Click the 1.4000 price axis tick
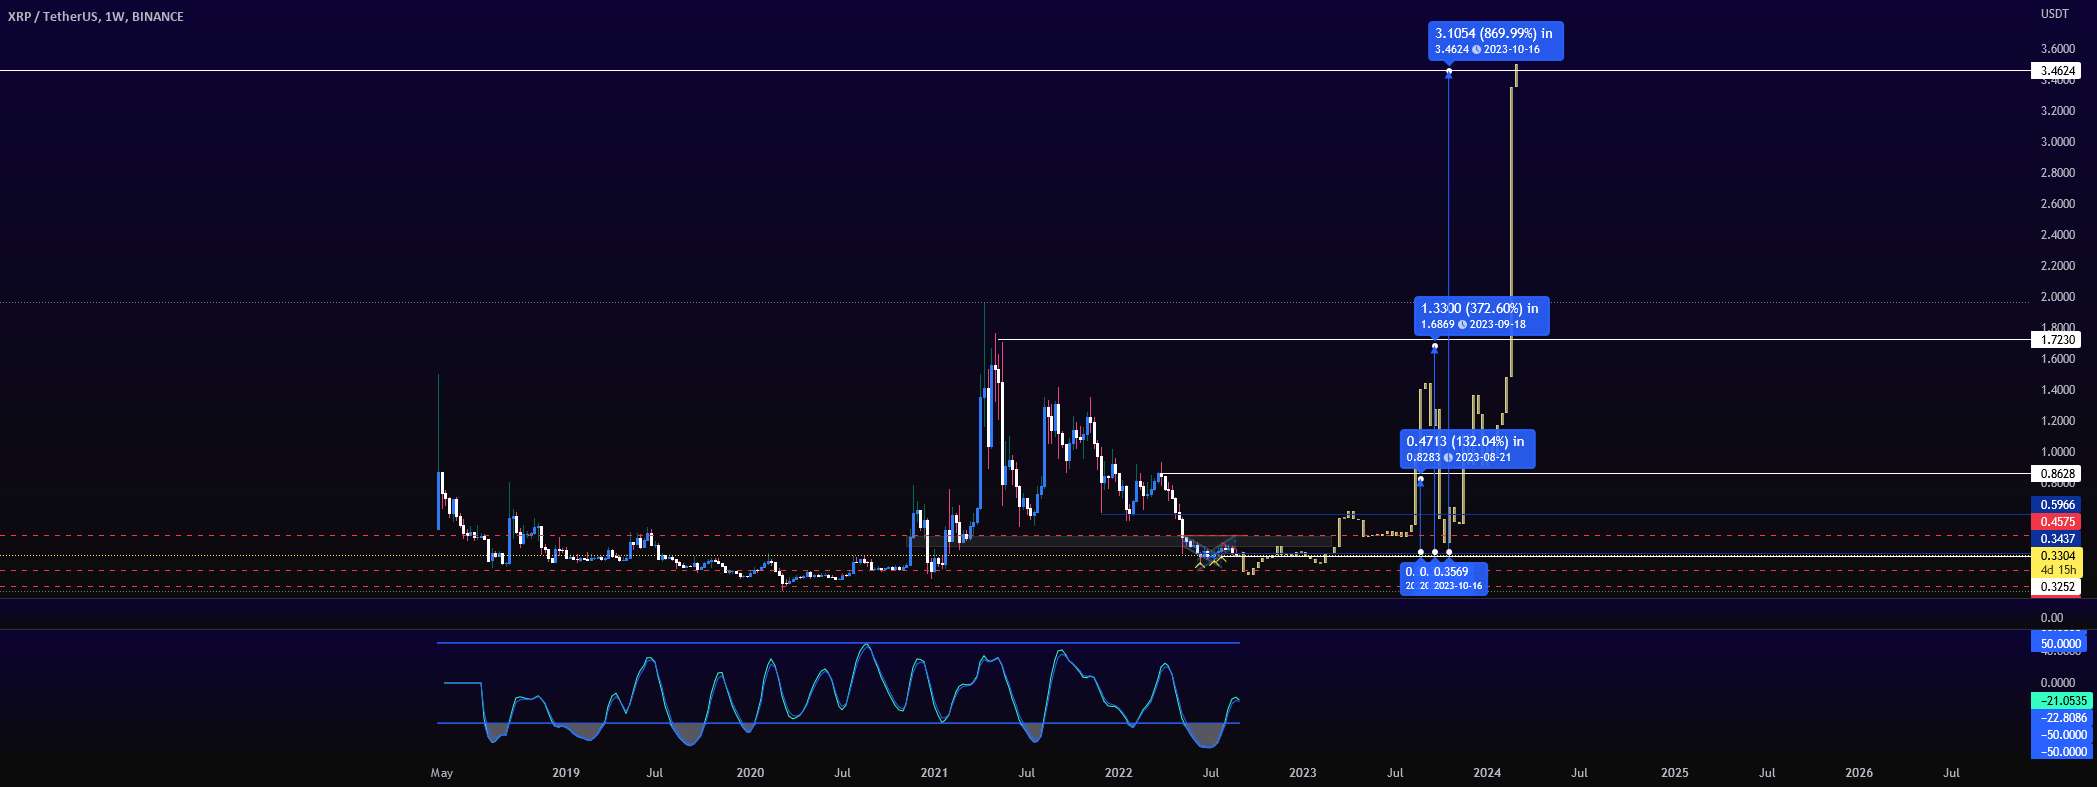Screen dimensions: 2097x787 2056,390
